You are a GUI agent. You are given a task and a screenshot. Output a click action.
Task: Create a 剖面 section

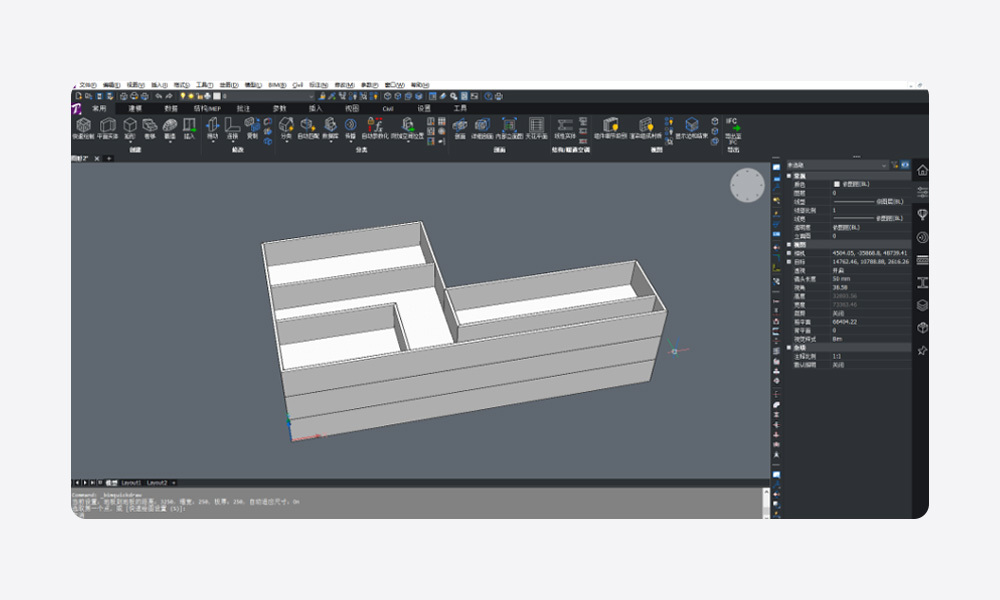[x=460, y=128]
